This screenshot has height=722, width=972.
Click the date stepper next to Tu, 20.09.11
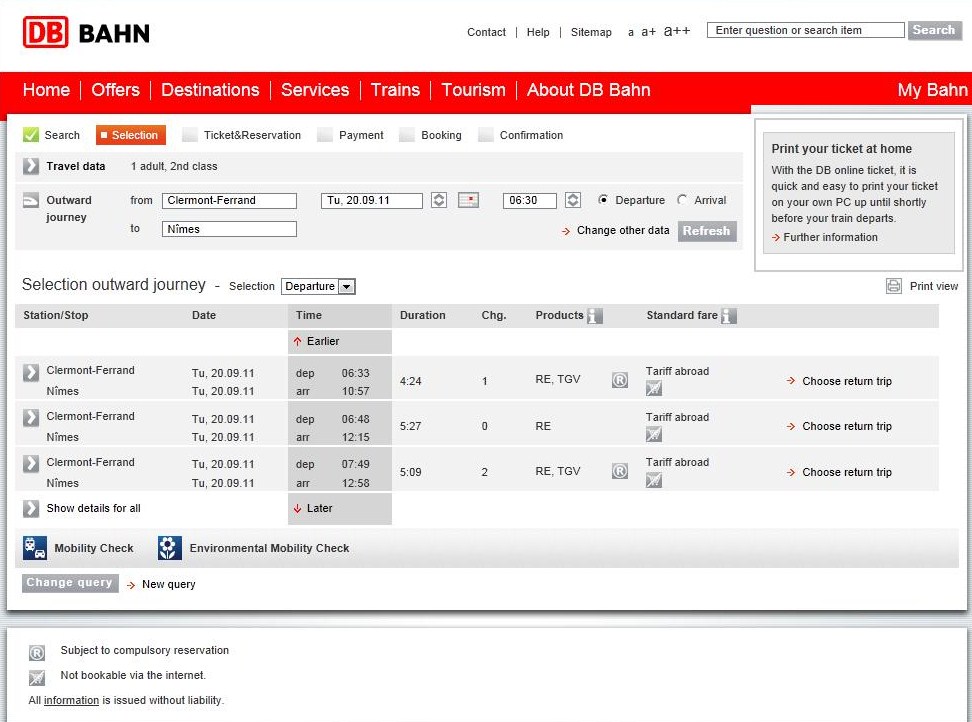tap(439, 200)
